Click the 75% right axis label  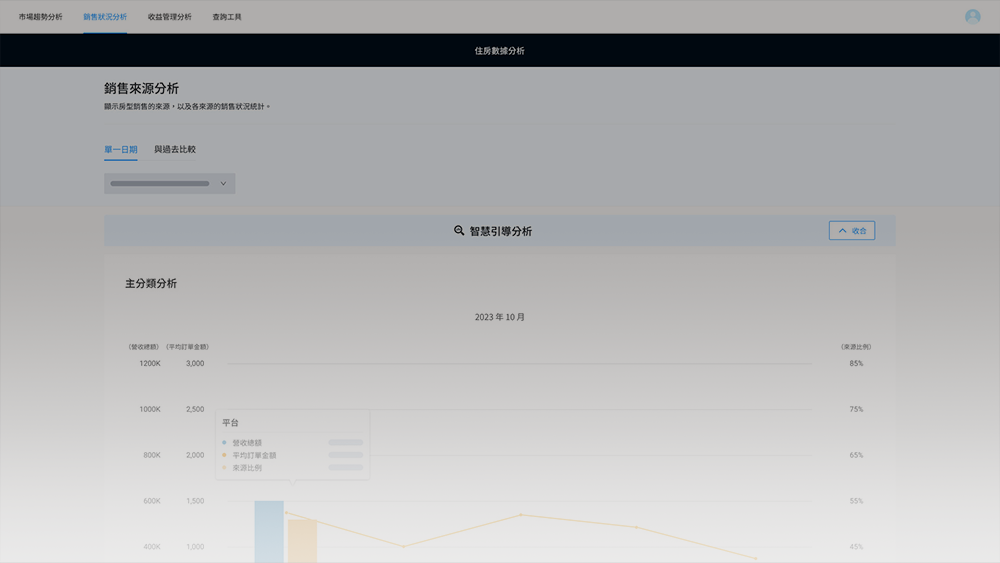[856, 409]
